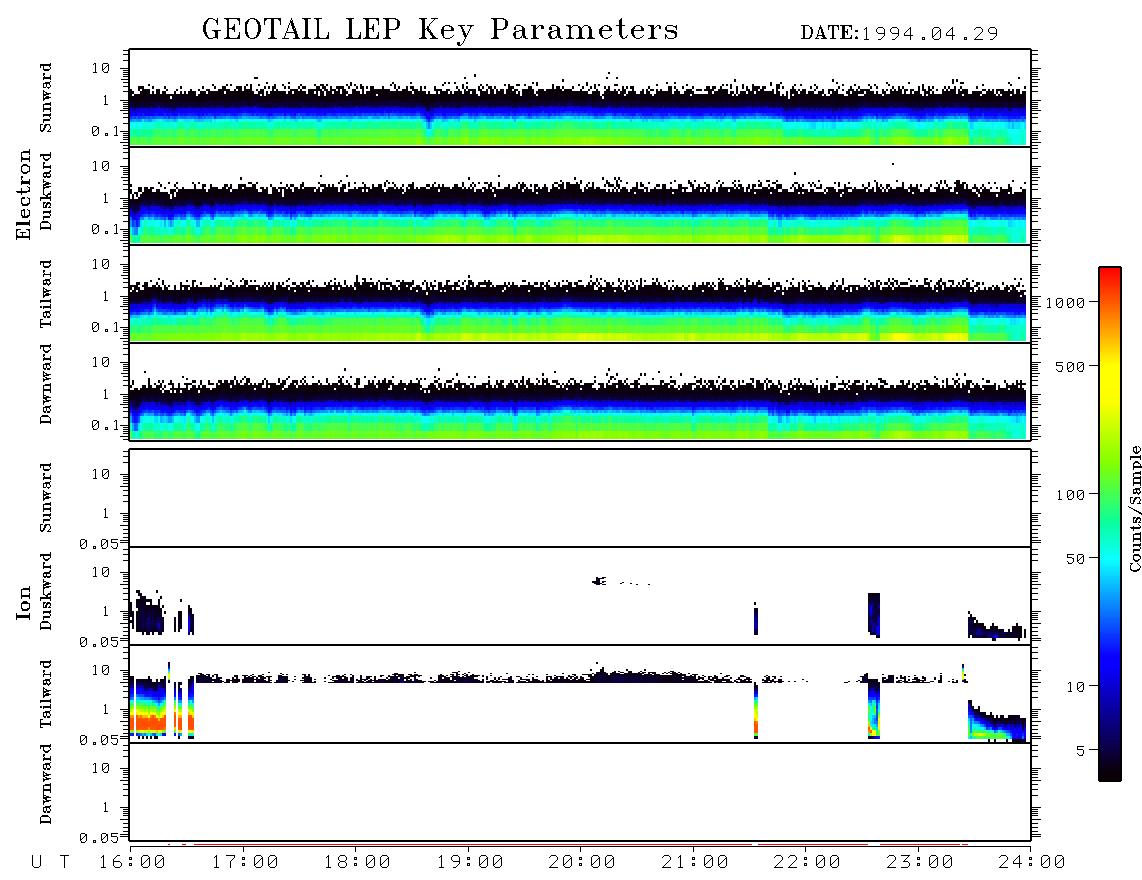This screenshot has width=1142, height=880.
Task: Click the 17:00 time axis label
Action: pyautogui.click(x=245, y=862)
